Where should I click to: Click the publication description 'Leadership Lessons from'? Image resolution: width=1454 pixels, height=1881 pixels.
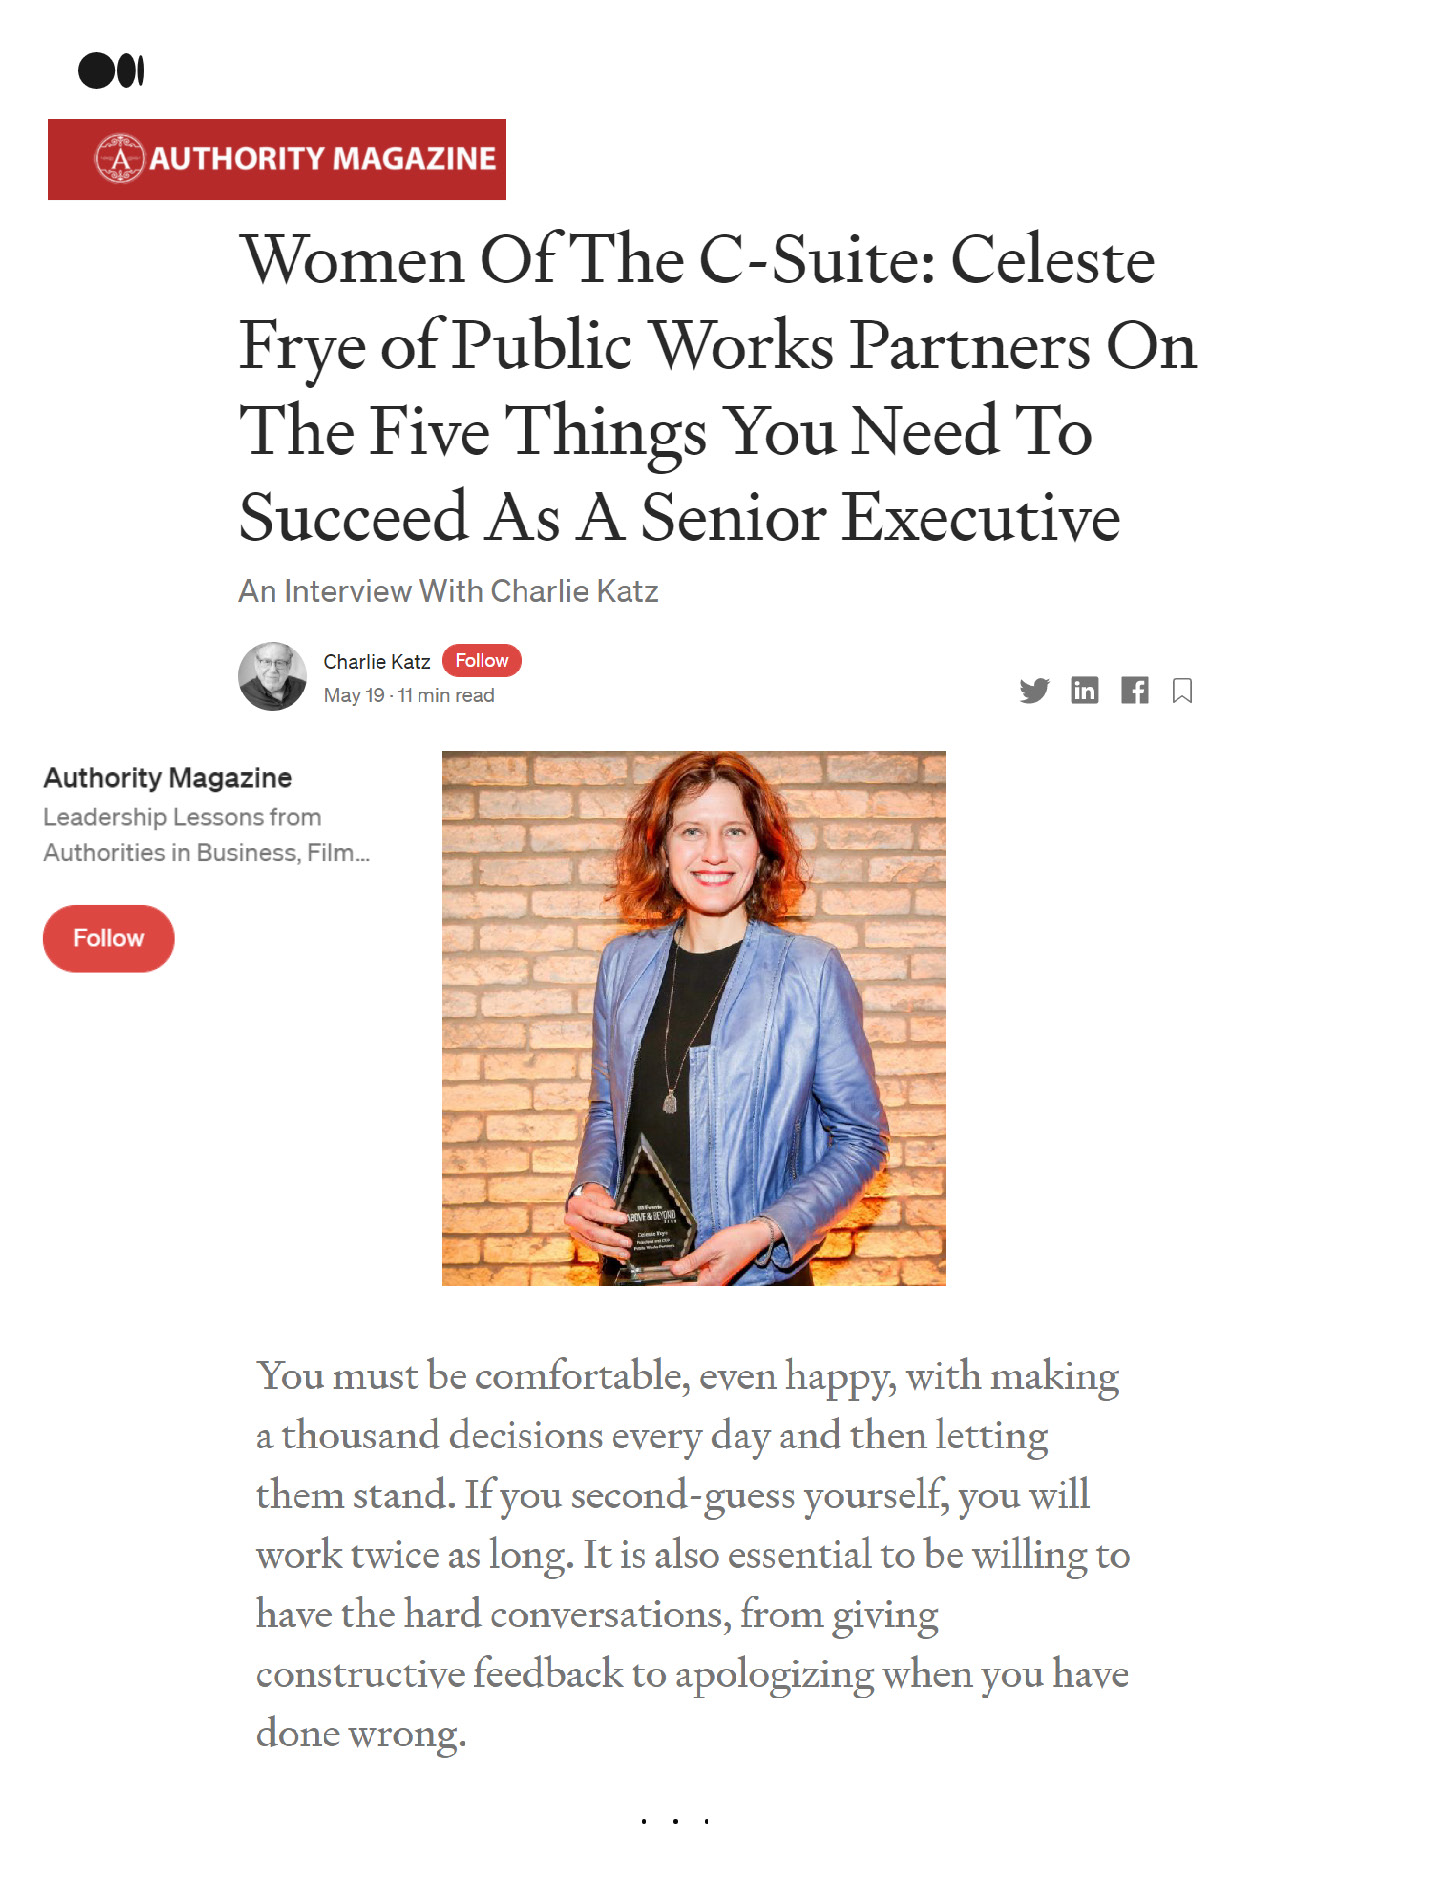click(182, 817)
